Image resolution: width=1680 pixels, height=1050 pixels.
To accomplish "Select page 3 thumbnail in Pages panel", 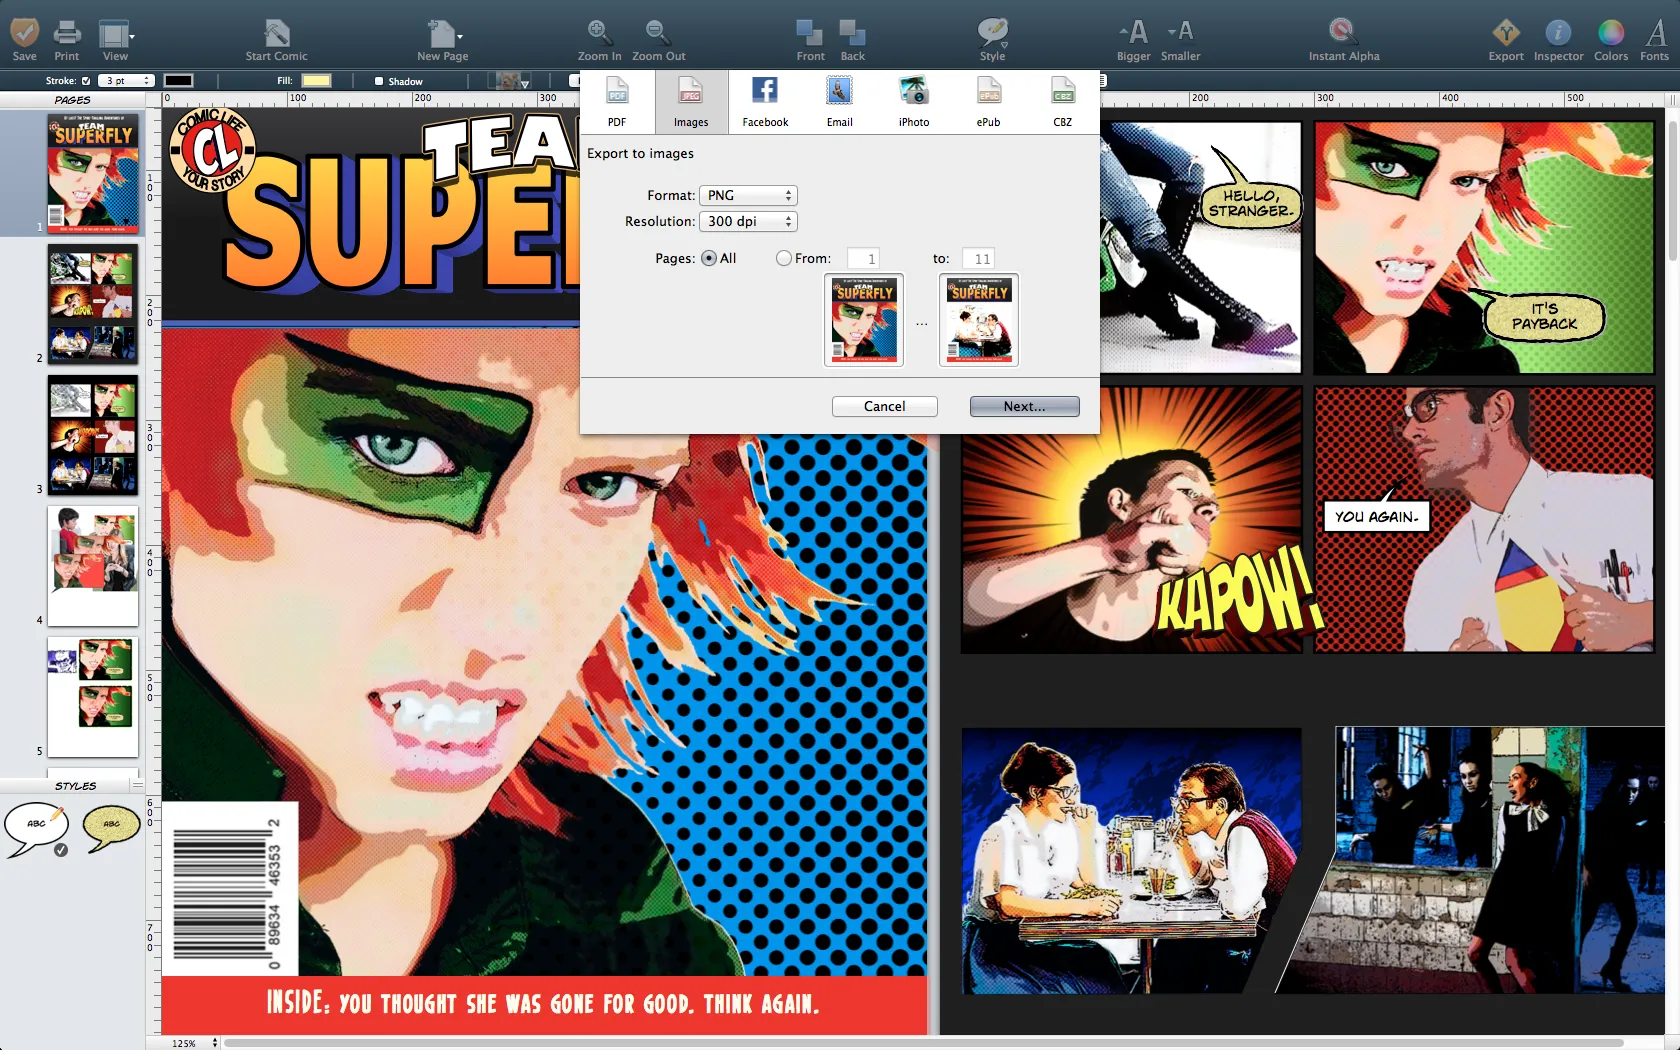I will point(93,435).
